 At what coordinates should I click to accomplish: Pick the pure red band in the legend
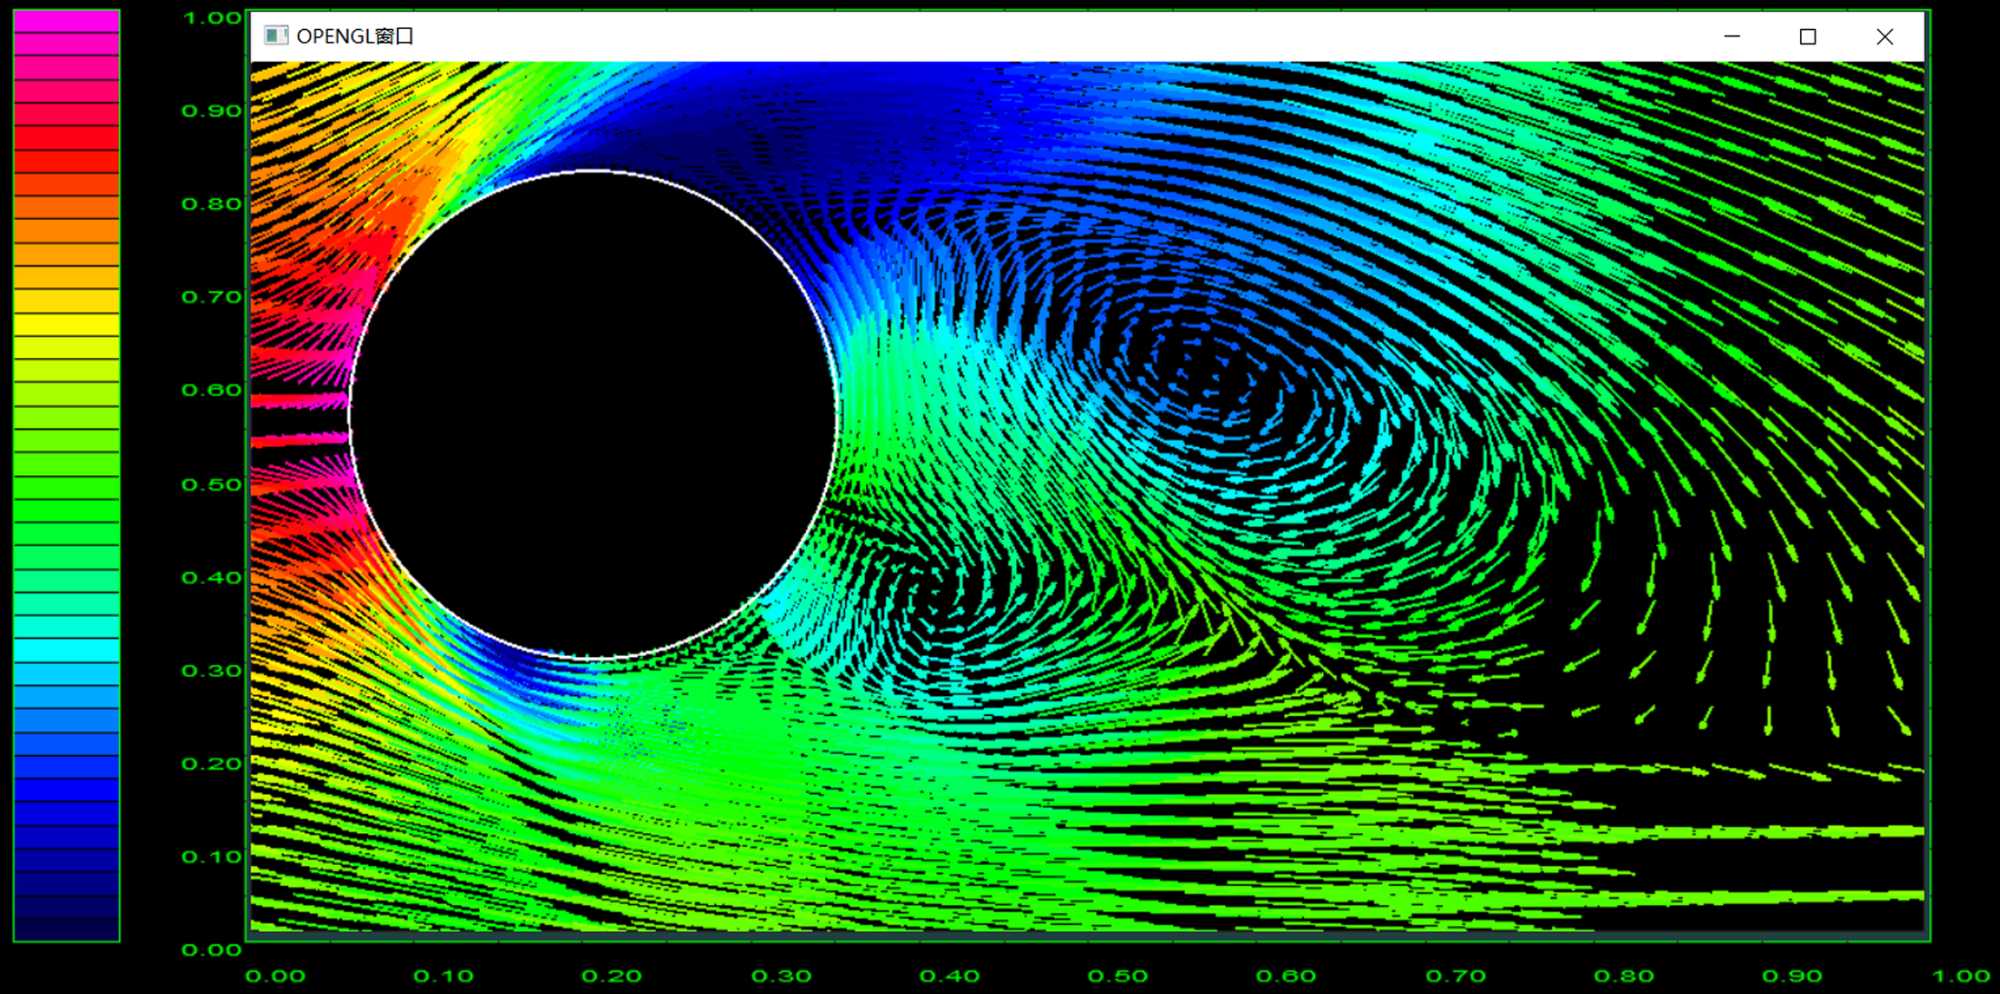[x=67, y=161]
